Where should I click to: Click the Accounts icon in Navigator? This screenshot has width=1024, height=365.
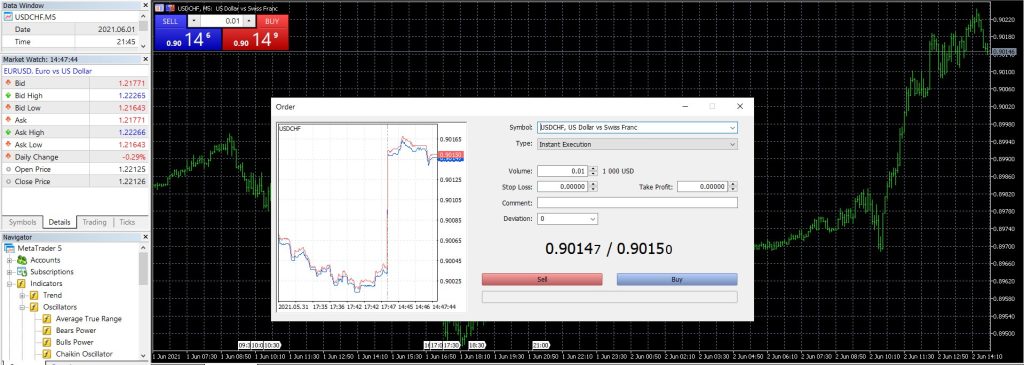tap(23, 260)
